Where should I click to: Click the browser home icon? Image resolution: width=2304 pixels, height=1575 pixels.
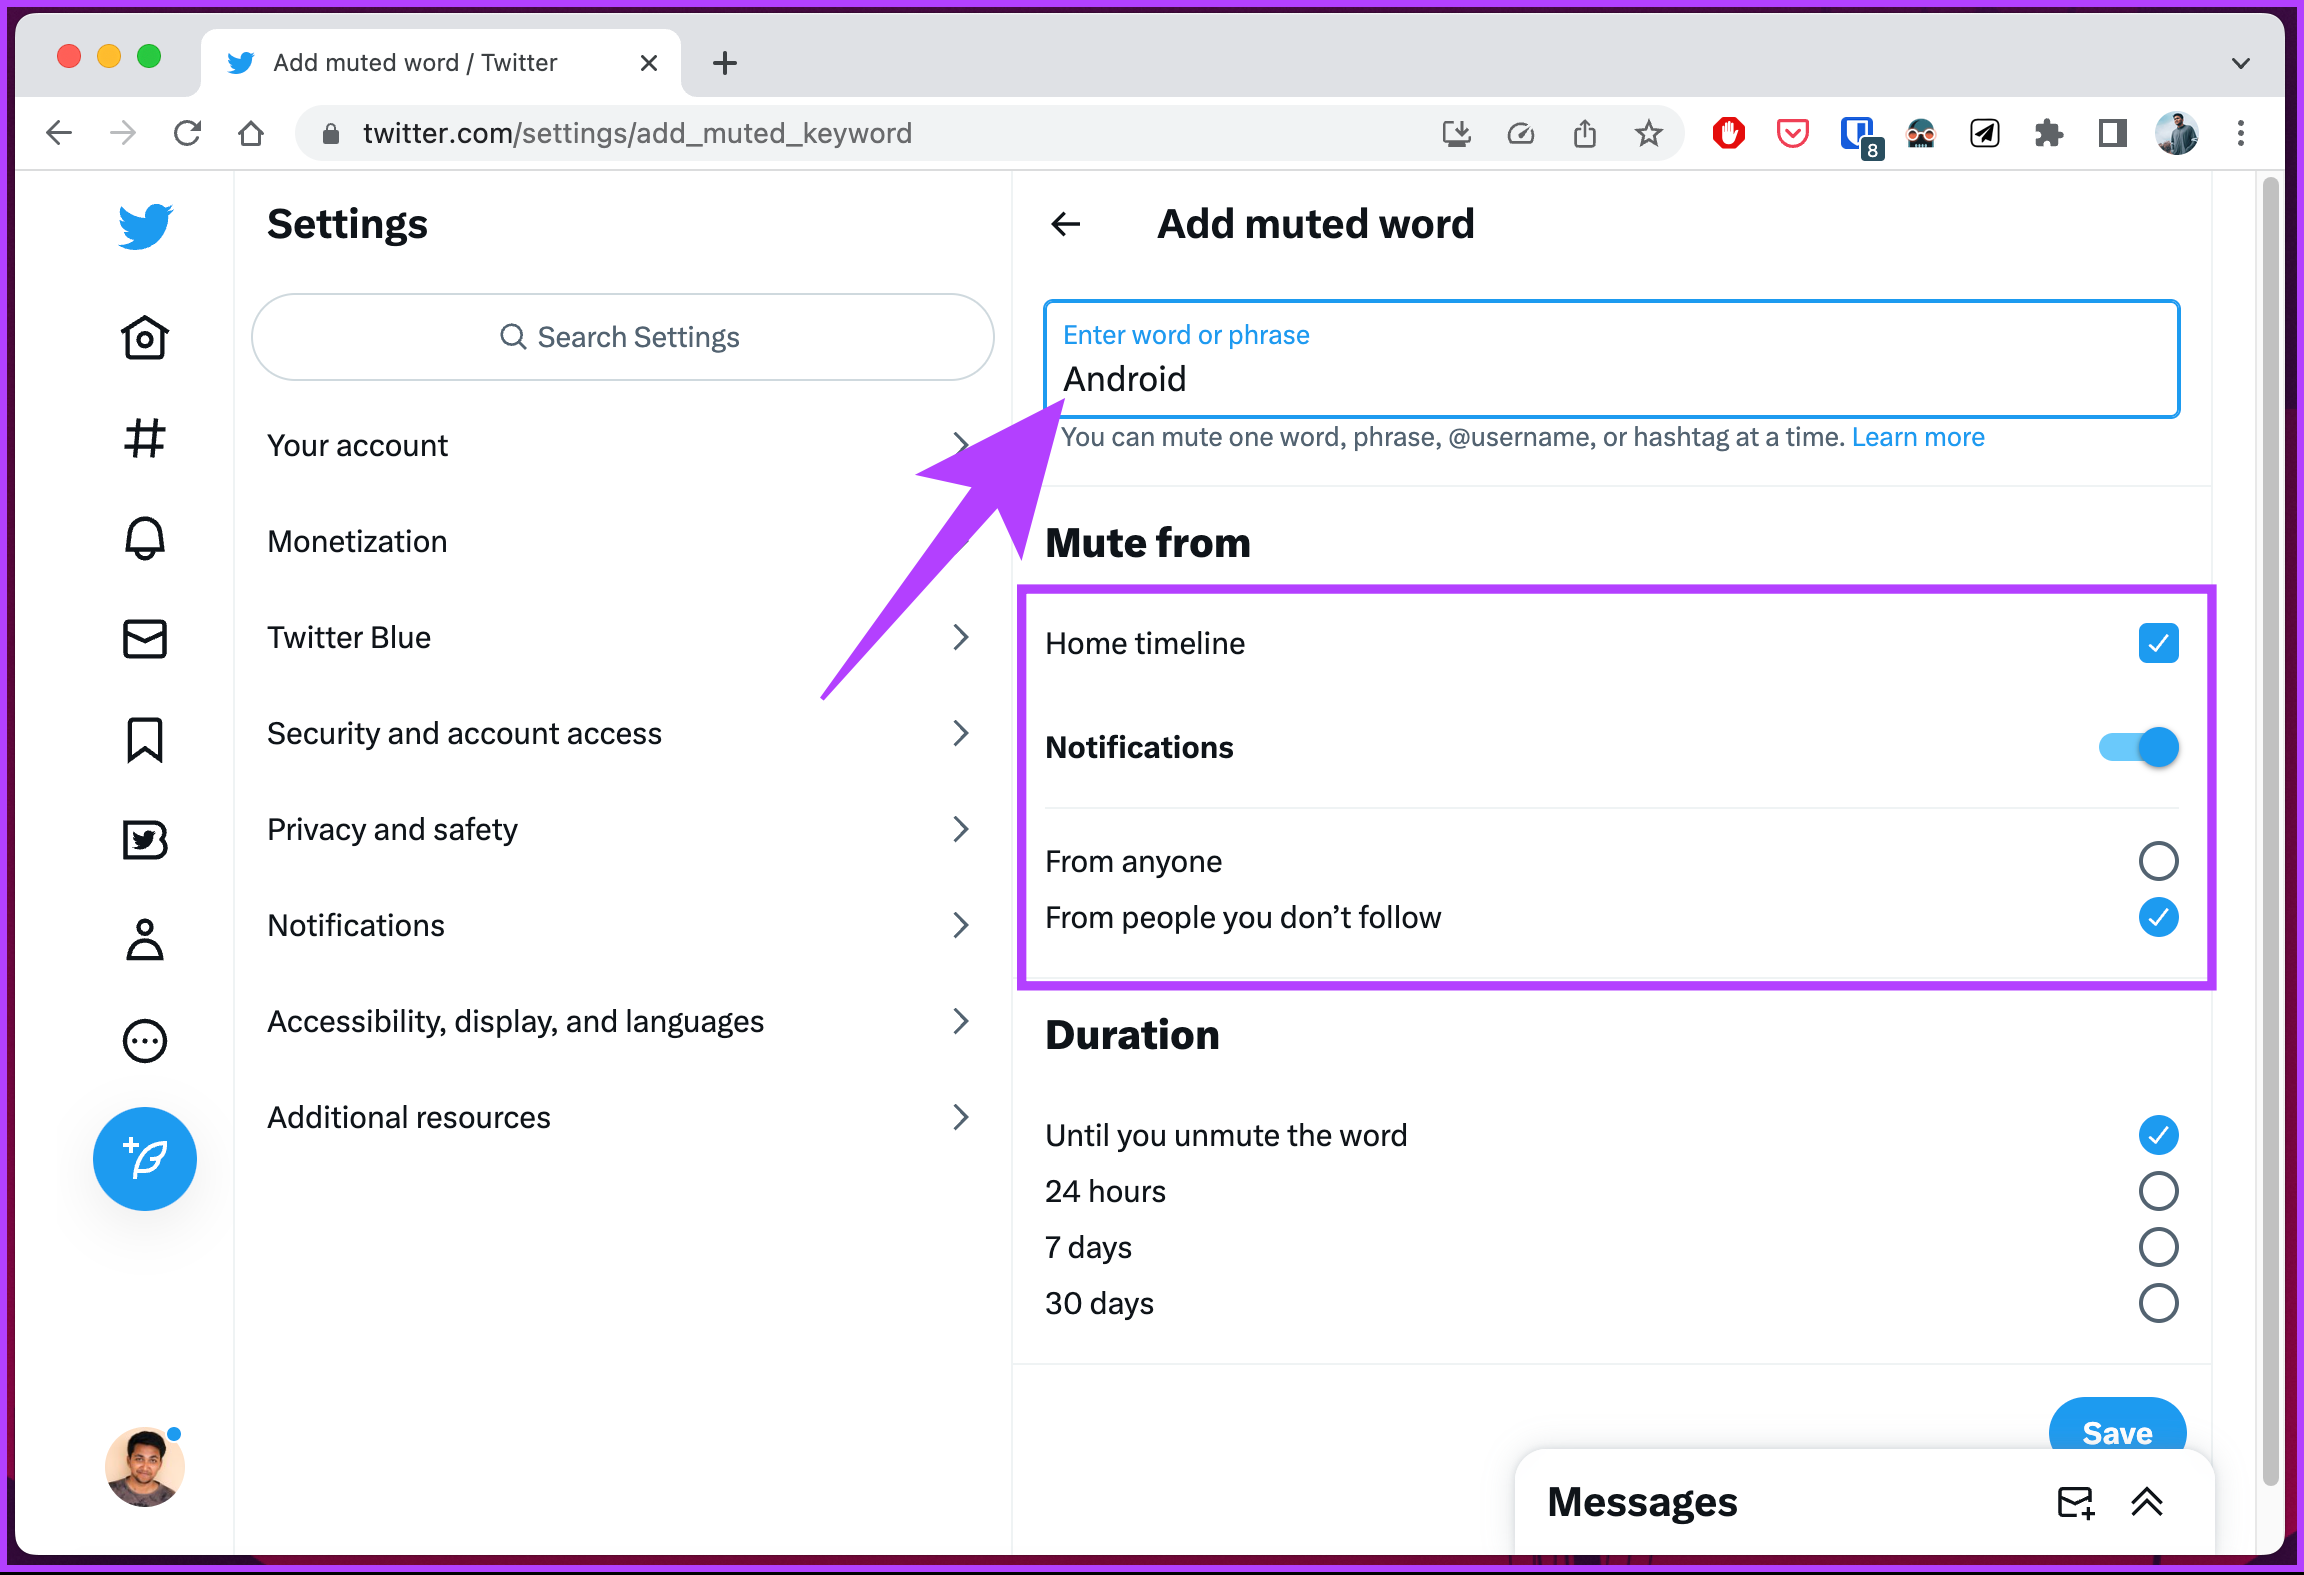coord(251,133)
